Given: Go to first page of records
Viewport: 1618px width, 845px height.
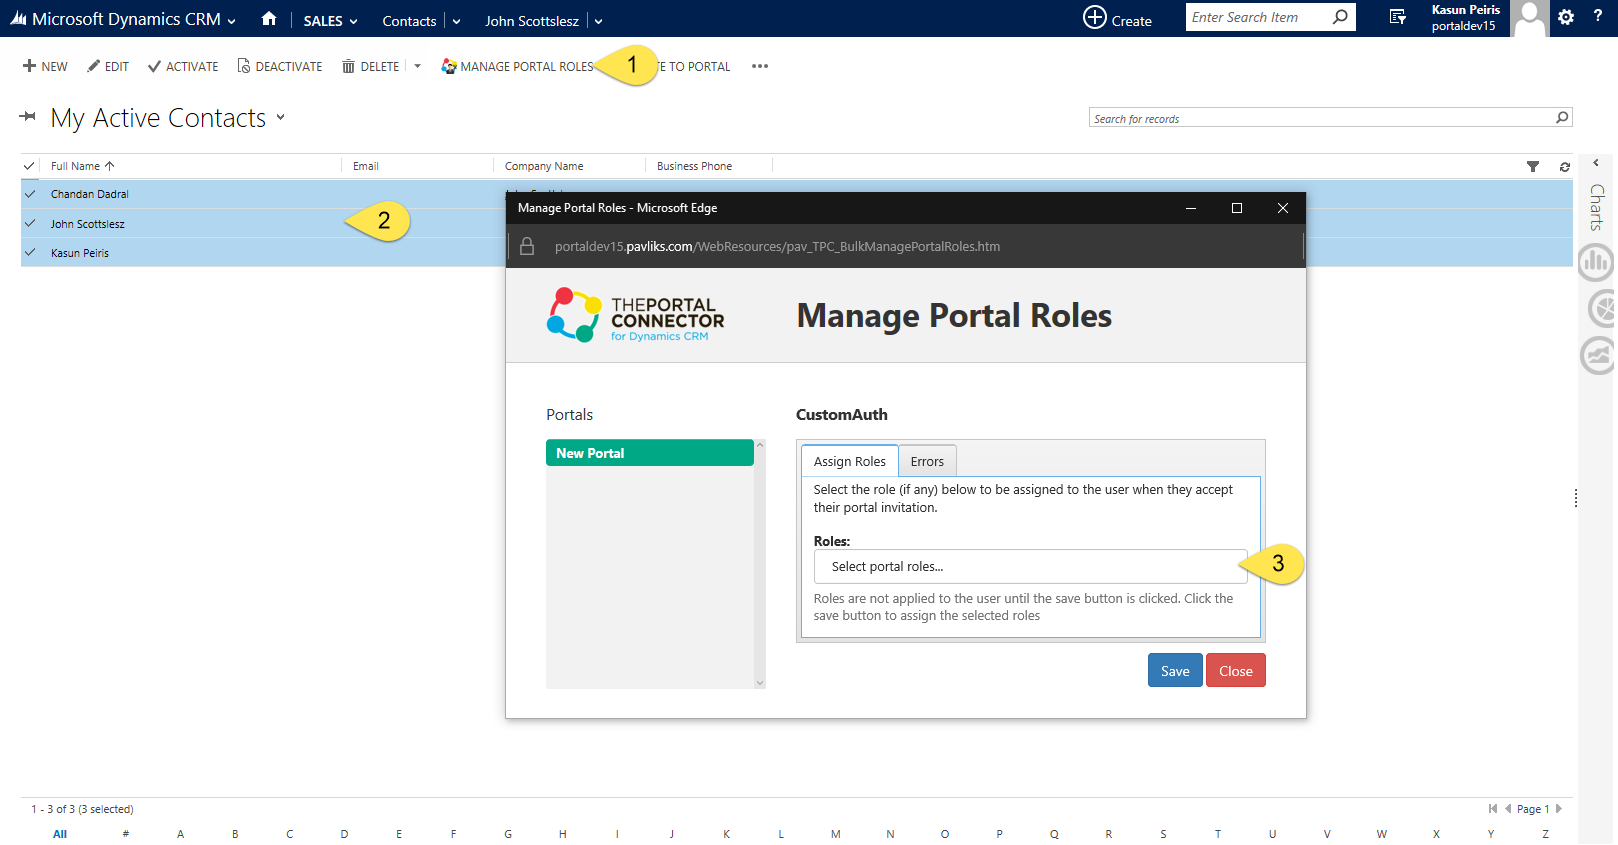Looking at the screenshot, I should [x=1493, y=809].
